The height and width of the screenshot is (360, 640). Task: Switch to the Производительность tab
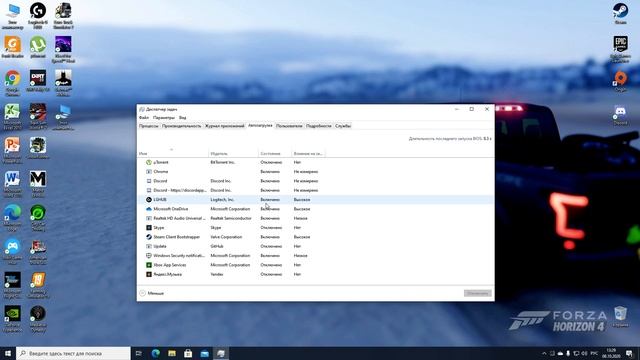[182, 126]
